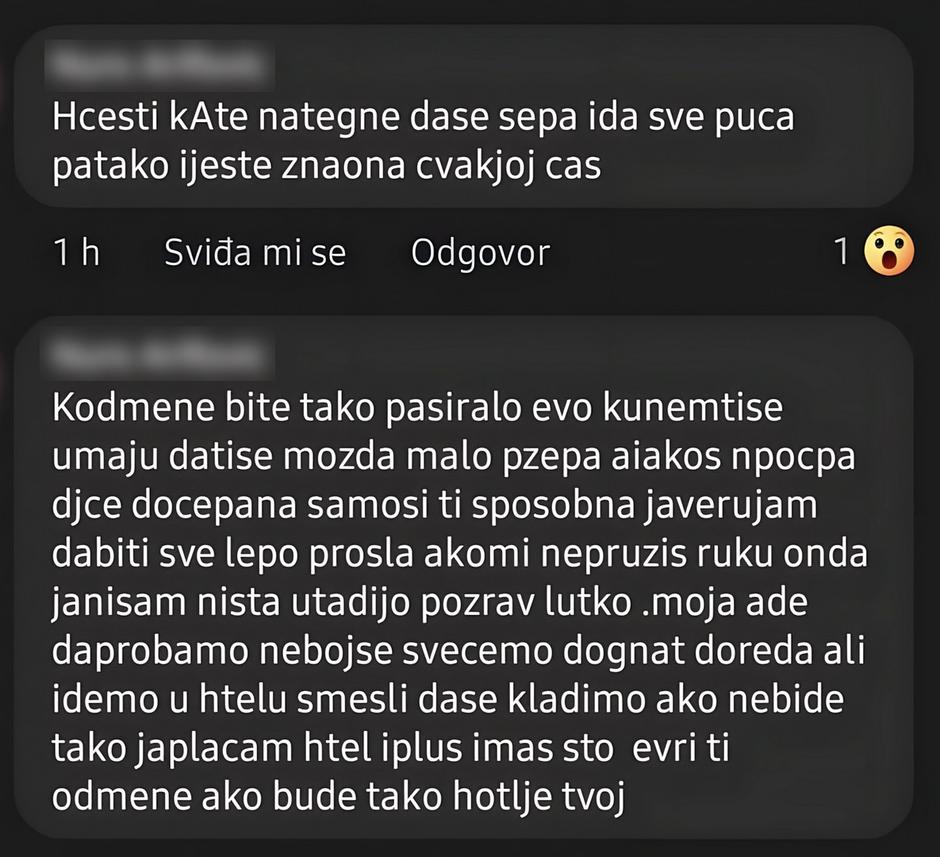940x857 pixels.
Task: Select the long second comment bubble
Action: pyautogui.click(x=463, y=577)
